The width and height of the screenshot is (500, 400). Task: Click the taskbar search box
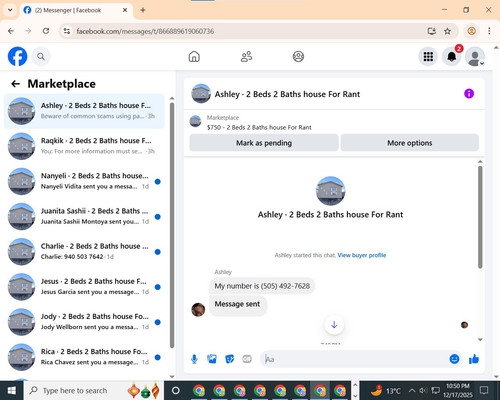(93, 390)
